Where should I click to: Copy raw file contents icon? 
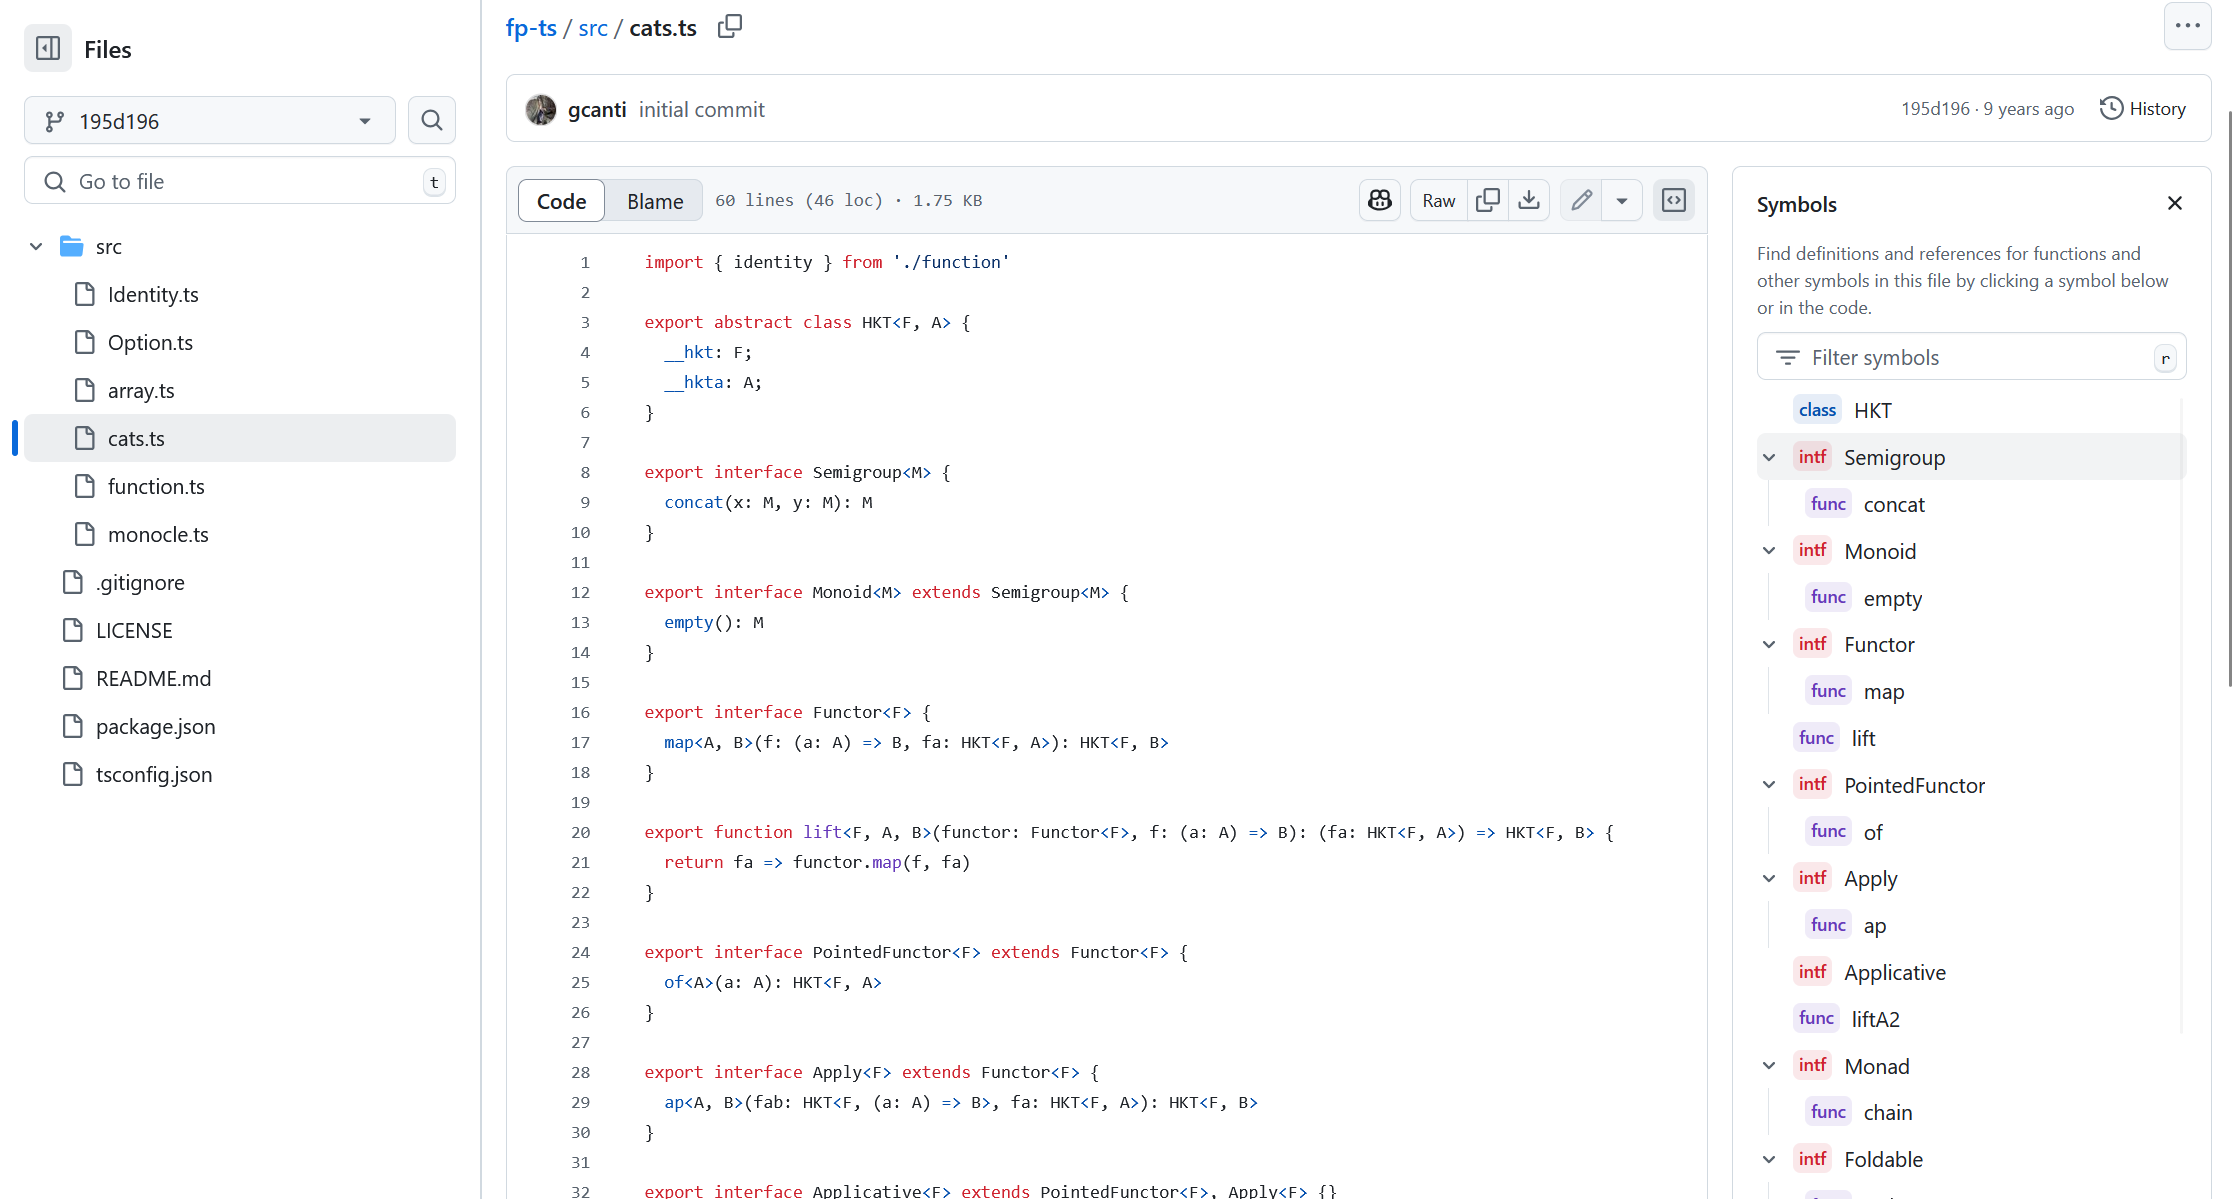[x=1488, y=200]
